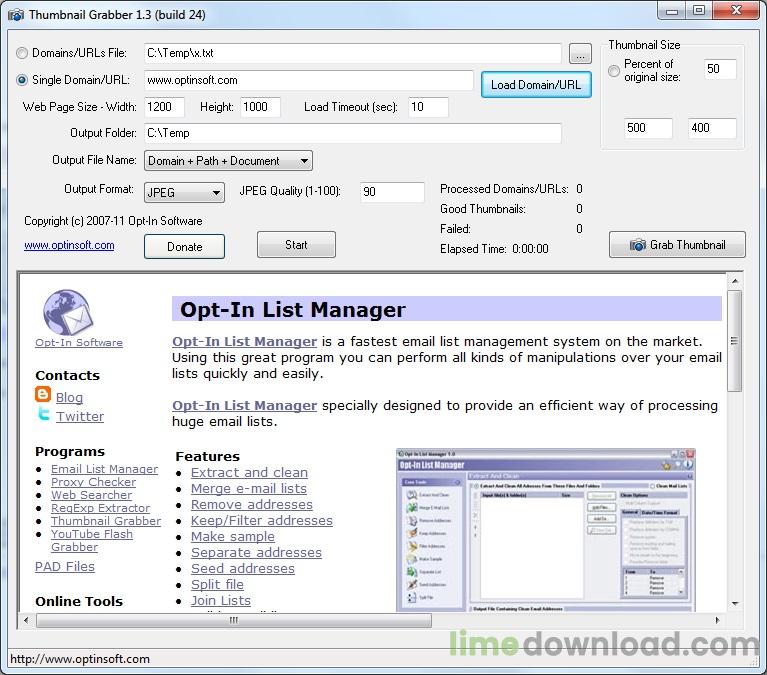Click the Blogger icon under Contacts
767x675 pixels.
(x=43, y=394)
